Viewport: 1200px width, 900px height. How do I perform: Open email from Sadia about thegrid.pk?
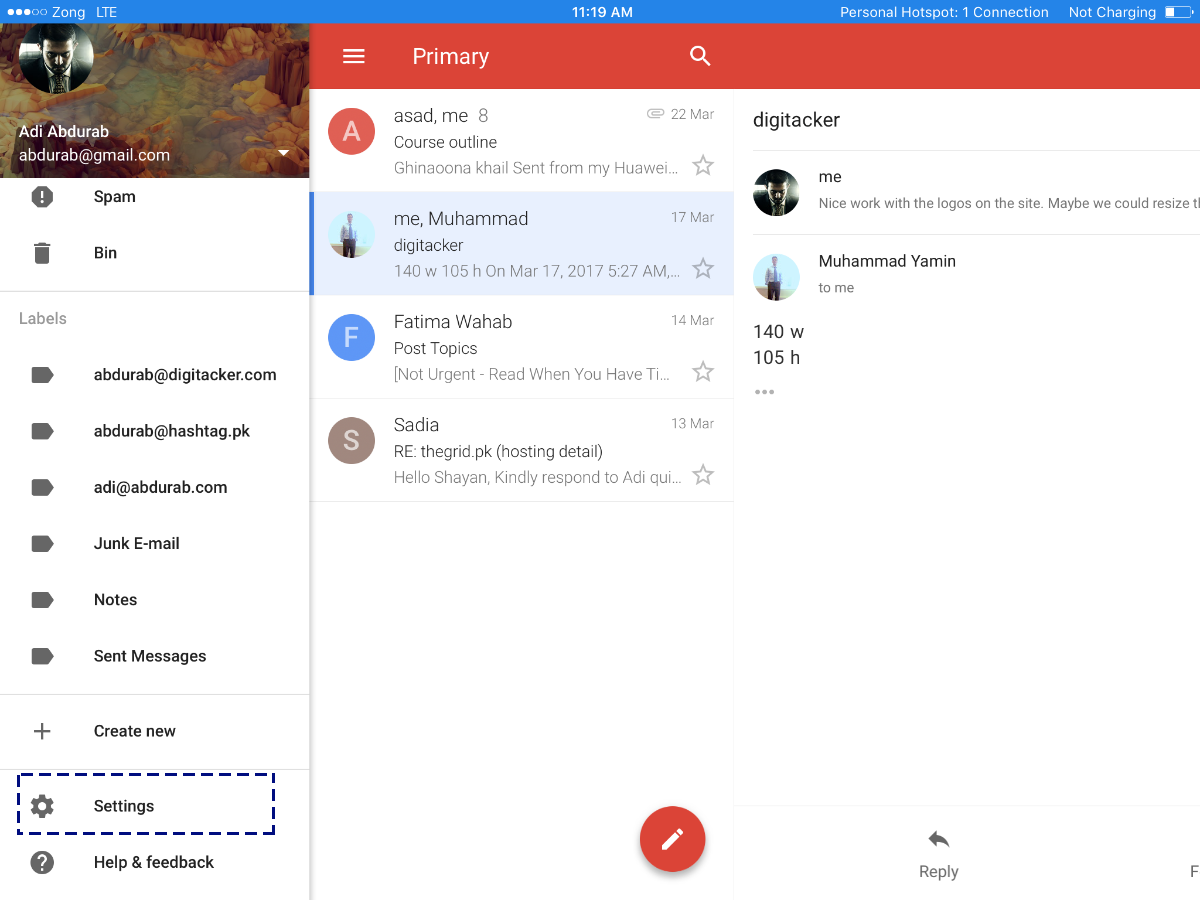[521, 451]
